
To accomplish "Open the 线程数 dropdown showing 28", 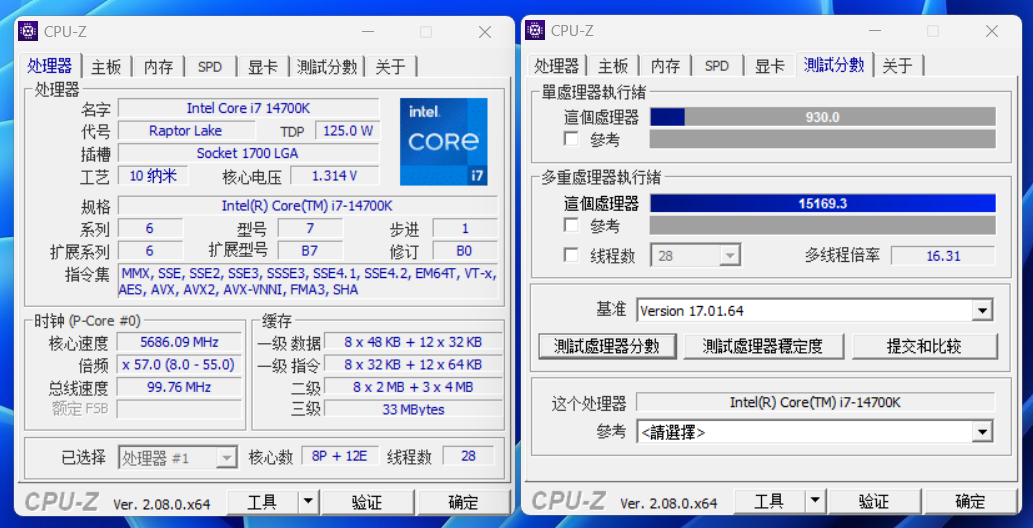I will [x=696, y=255].
